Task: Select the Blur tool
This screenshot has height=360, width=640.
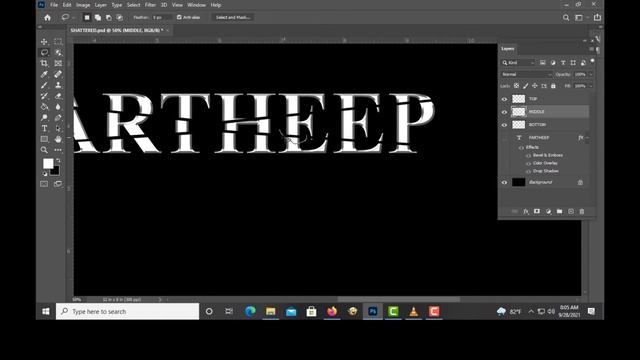Action: tap(58, 107)
